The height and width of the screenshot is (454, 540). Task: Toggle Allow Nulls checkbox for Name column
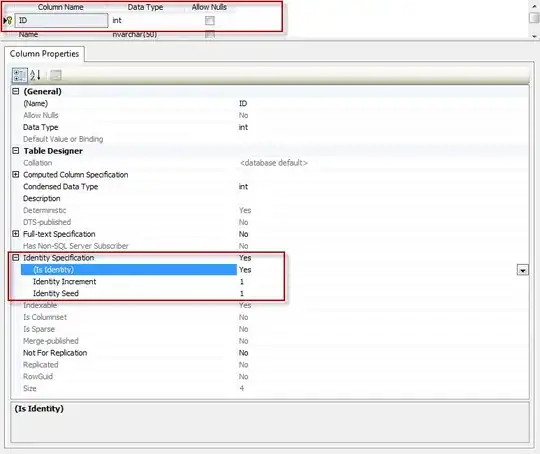pos(209,34)
